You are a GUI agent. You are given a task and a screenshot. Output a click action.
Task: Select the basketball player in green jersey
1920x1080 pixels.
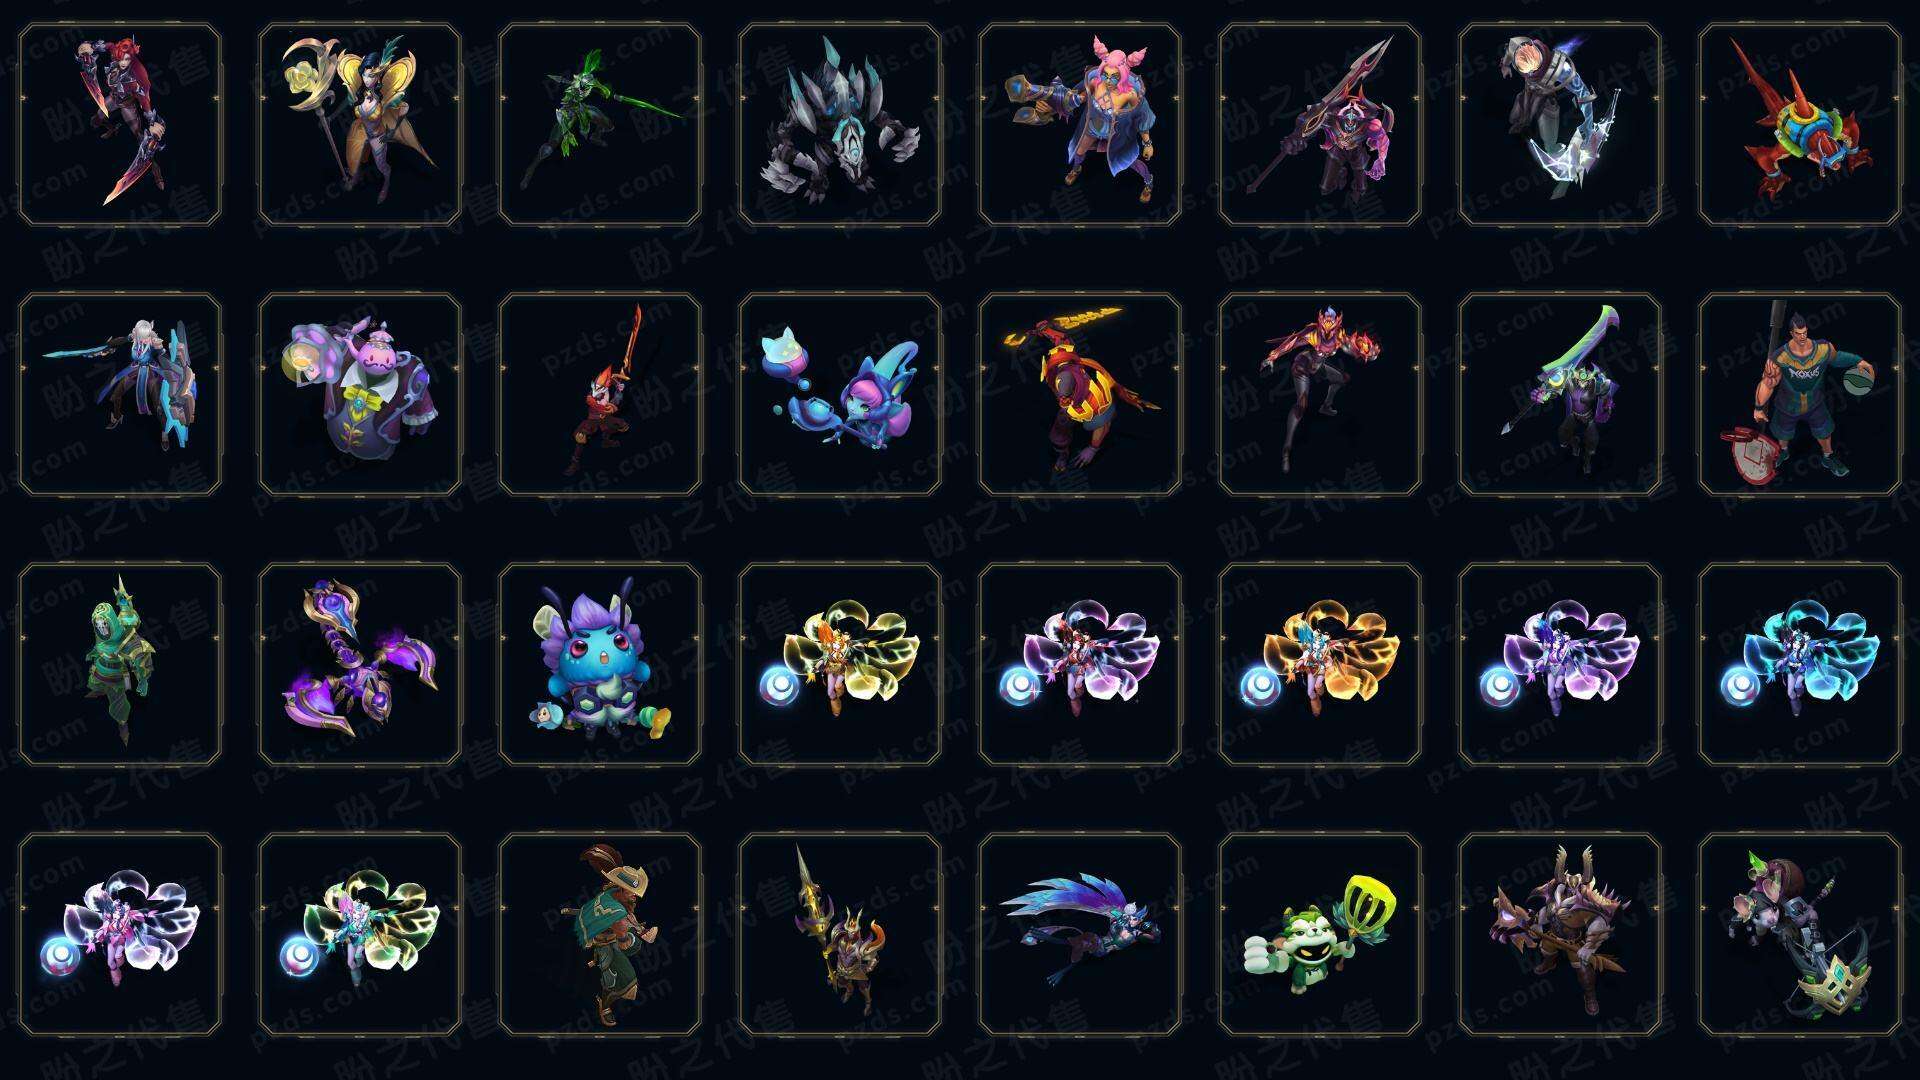[1800, 394]
